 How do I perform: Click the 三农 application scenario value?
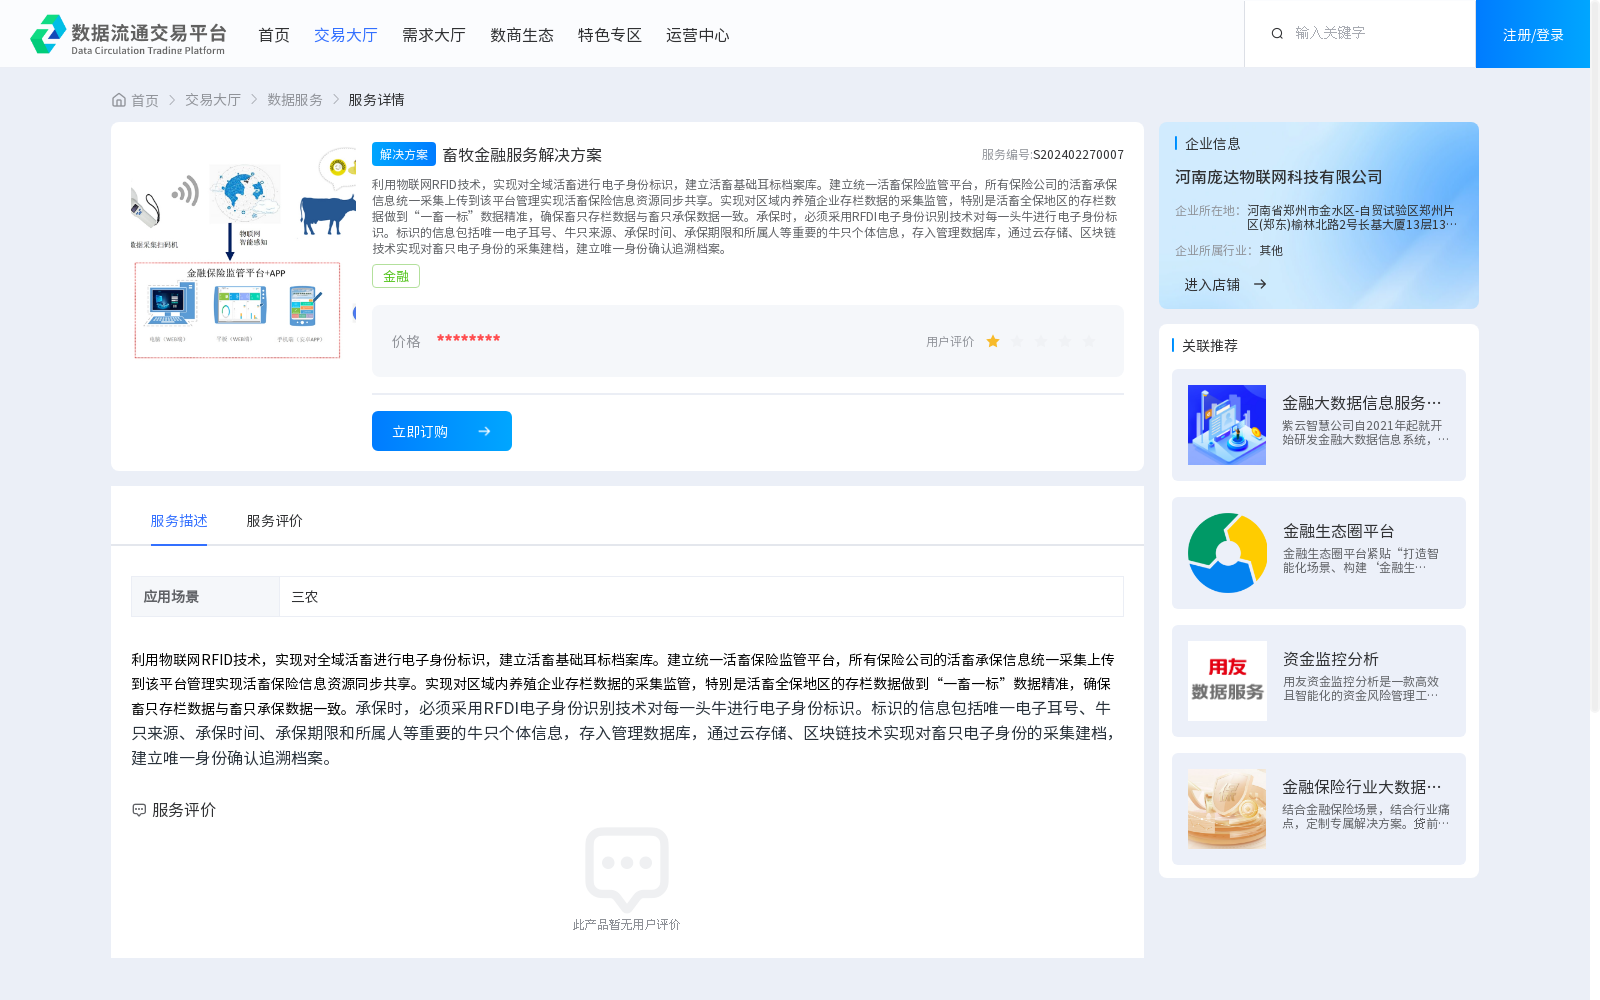305,597
